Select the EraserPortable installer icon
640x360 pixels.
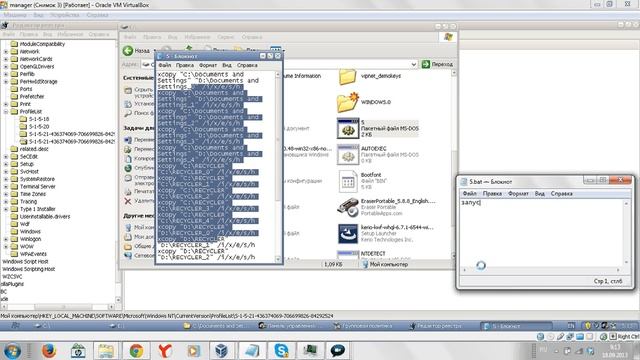coord(348,207)
